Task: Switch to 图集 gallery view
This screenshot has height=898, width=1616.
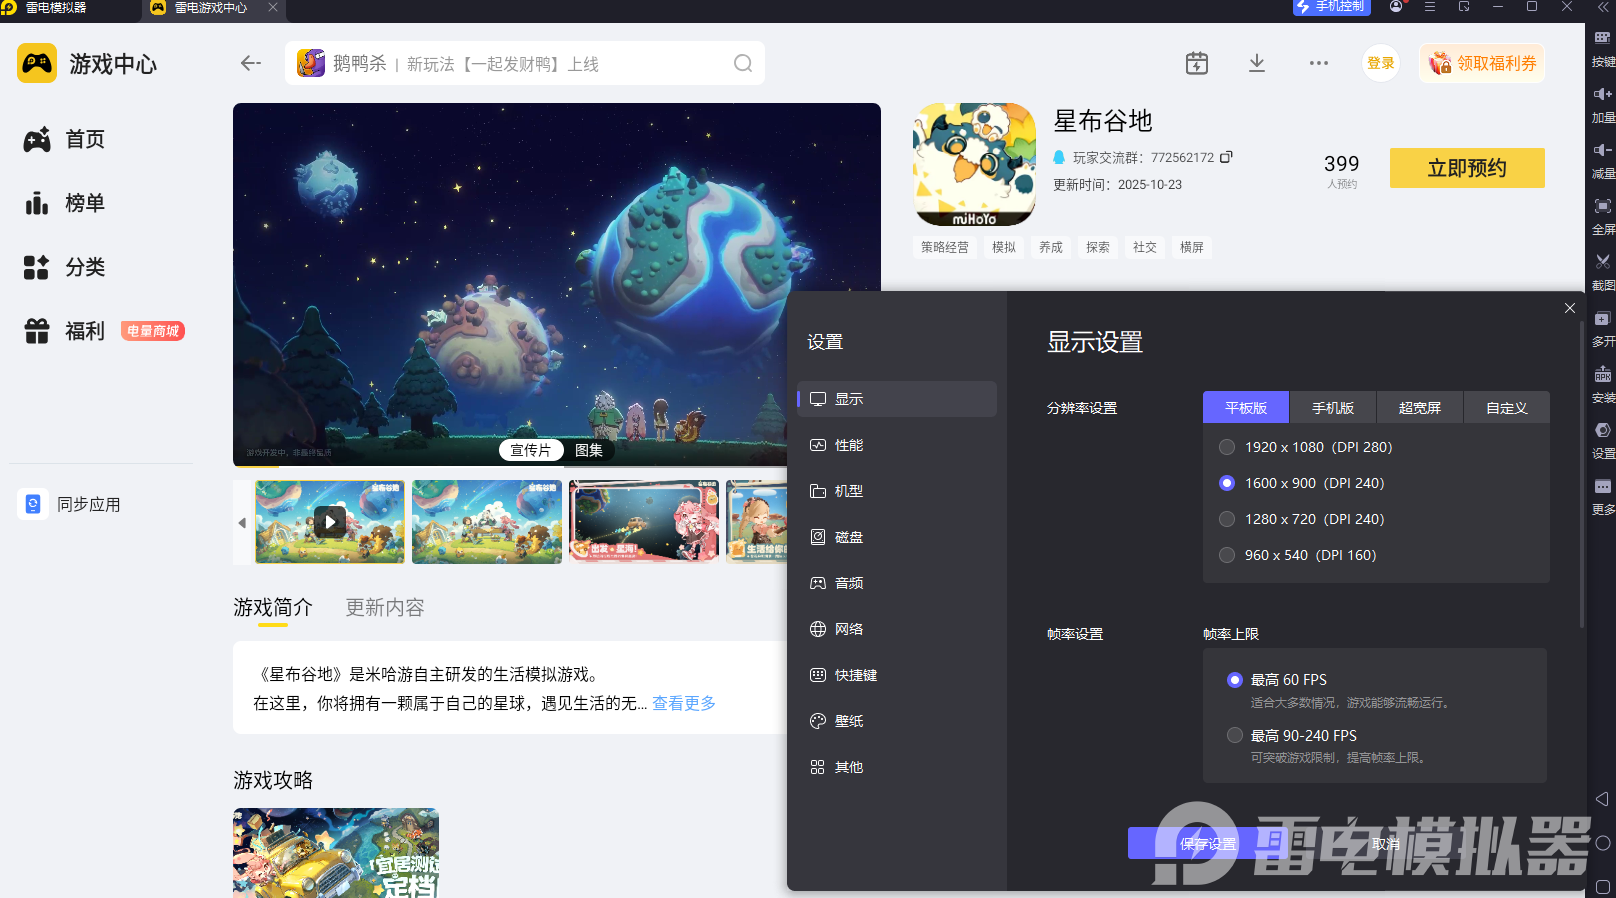Action: (589, 450)
